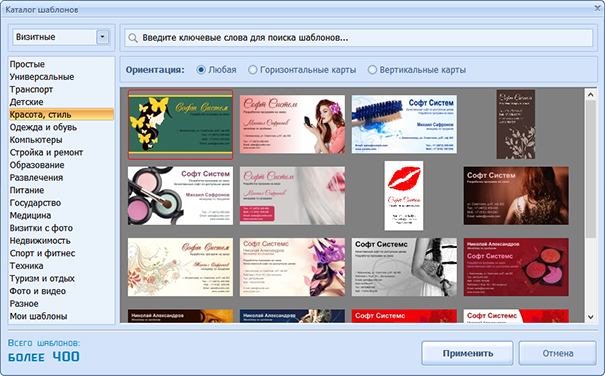
Task: Select dark brown card with woman's back
Action: [x=516, y=196]
